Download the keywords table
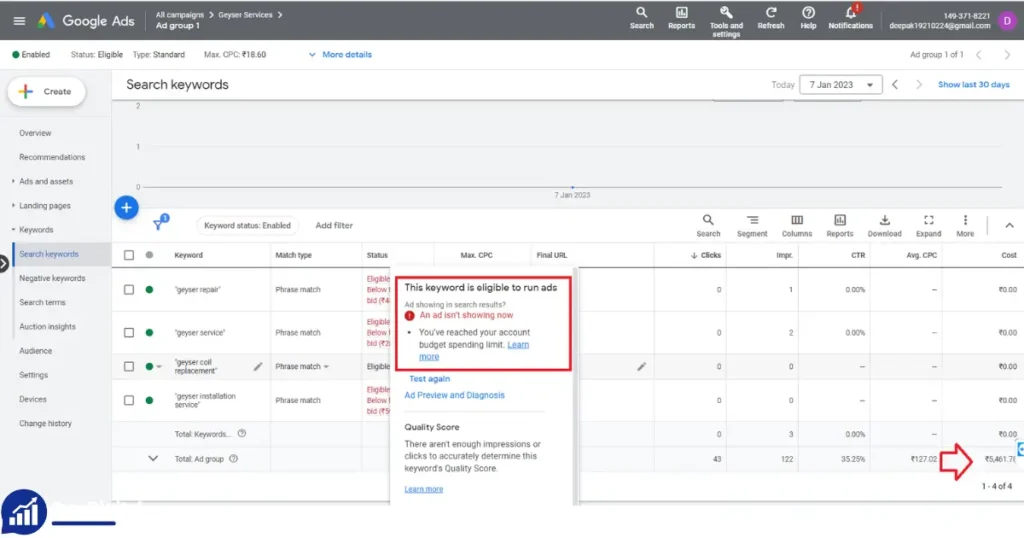The height and width of the screenshot is (538, 1024). (884, 226)
